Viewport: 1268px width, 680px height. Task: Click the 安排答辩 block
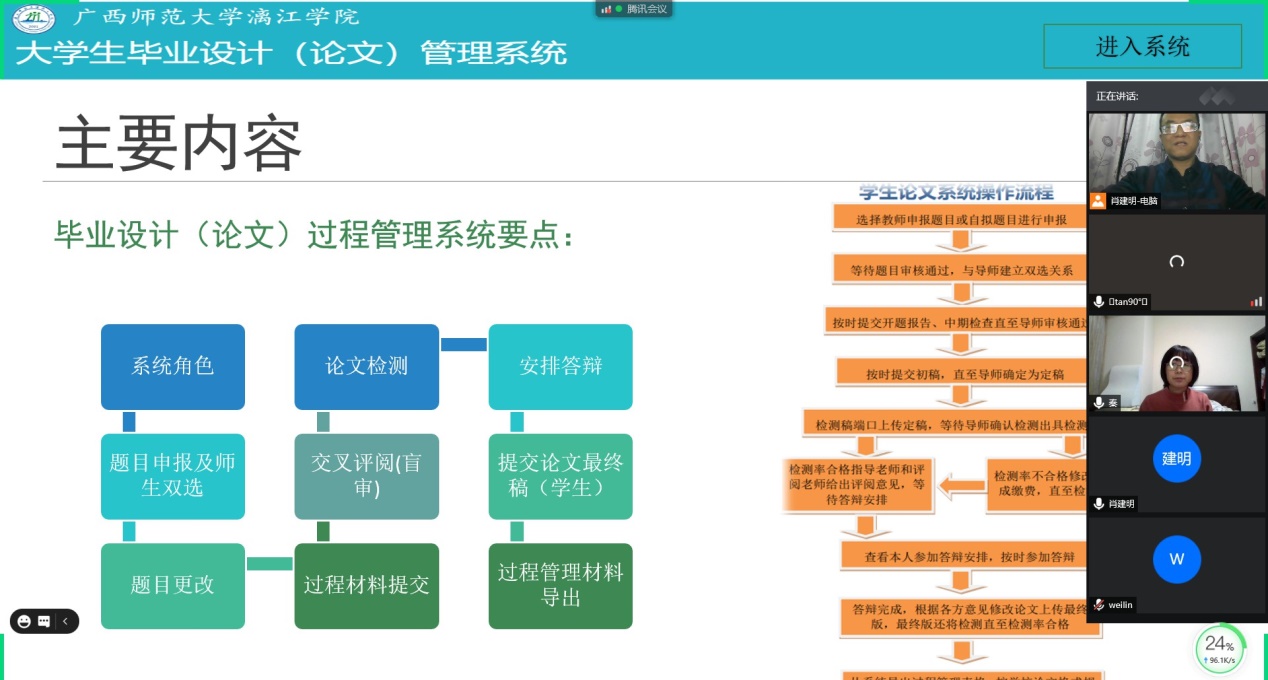click(560, 366)
